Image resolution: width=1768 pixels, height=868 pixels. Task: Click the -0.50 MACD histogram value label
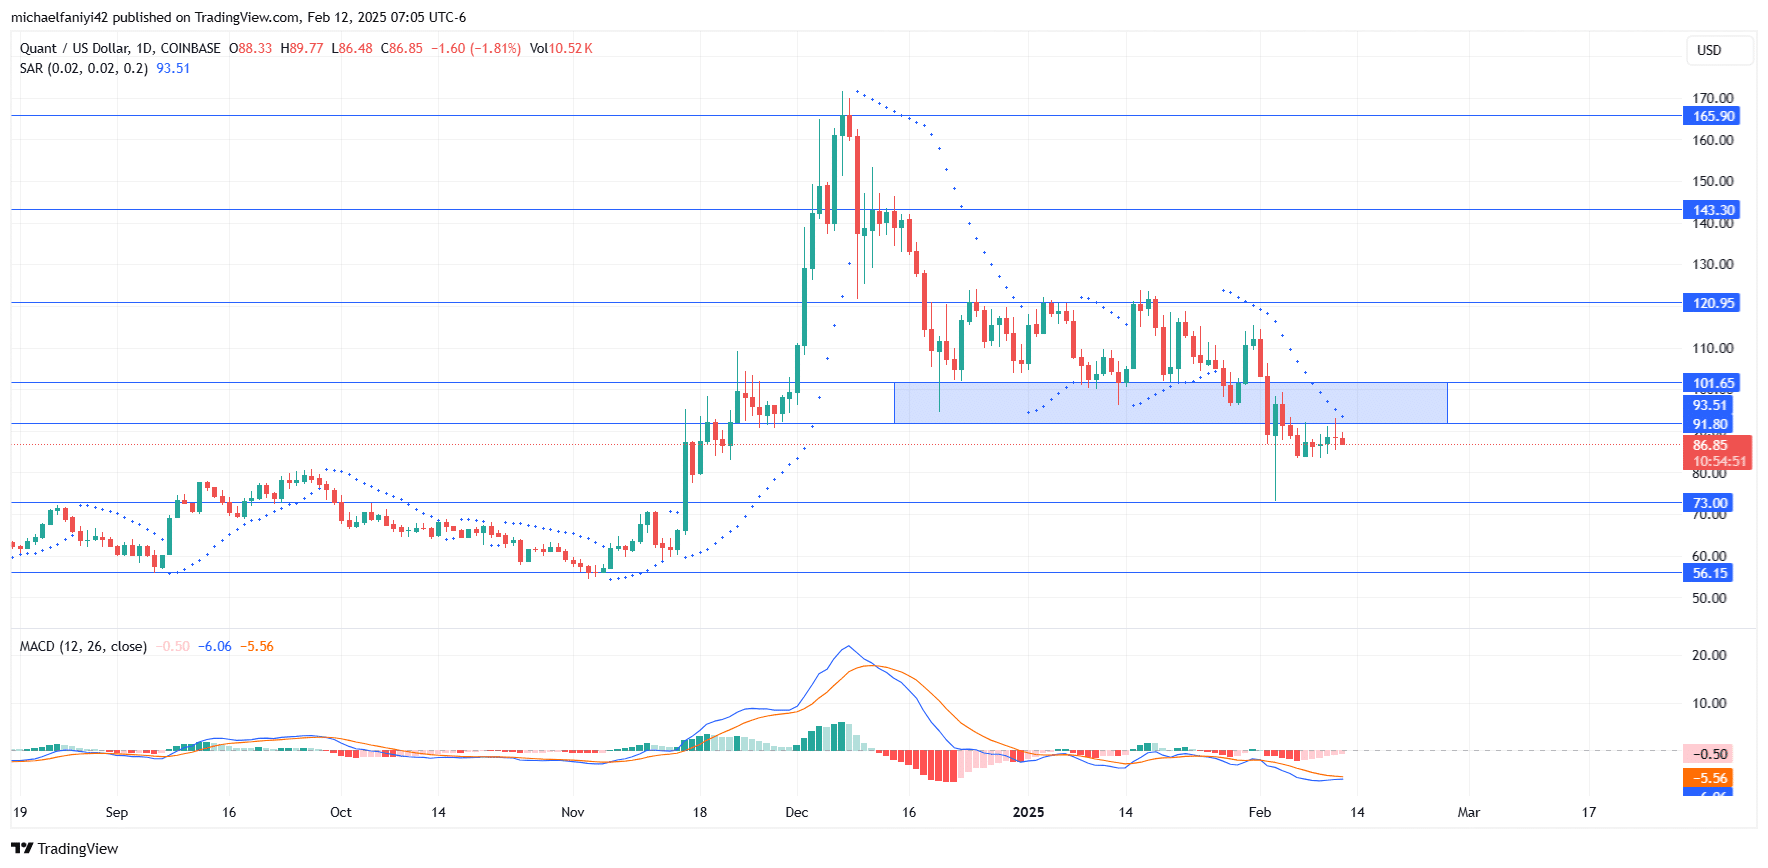(1709, 754)
